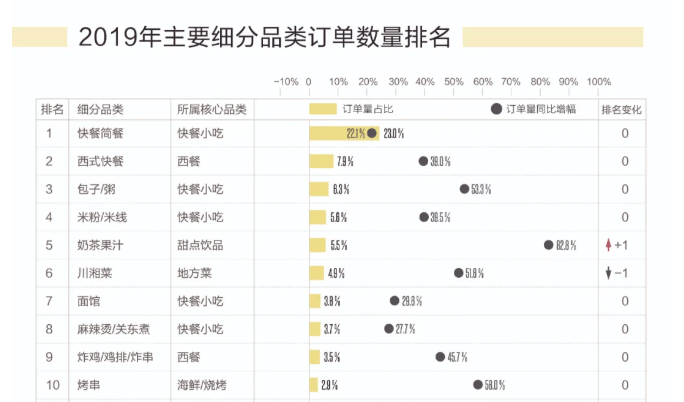This screenshot has height=402, width=684.
Task: Click the 川湘菜 category cell
Action: [95, 273]
